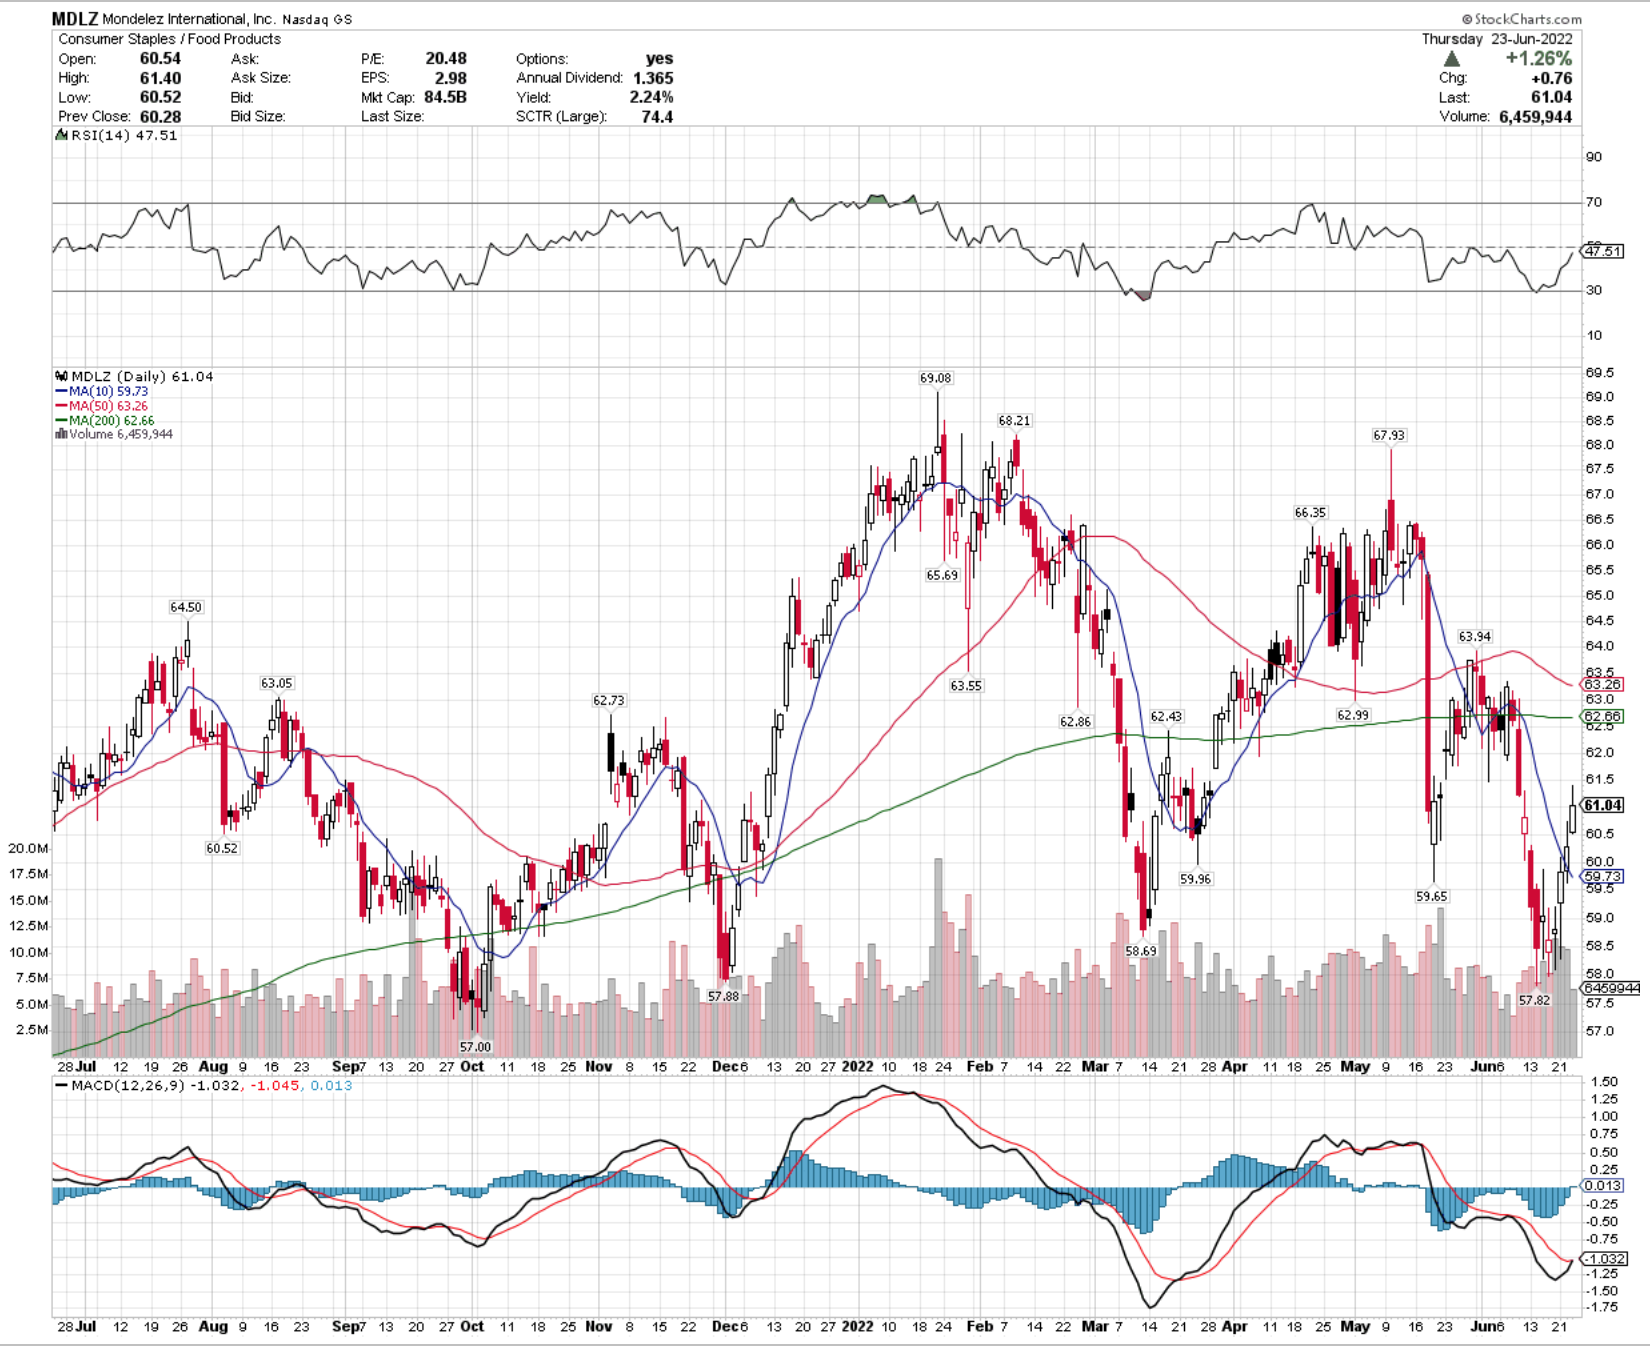Click the red MA(50) legend line swatch
Image resolution: width=1650 pixels, height=1346 pixels.
point(61,406)
